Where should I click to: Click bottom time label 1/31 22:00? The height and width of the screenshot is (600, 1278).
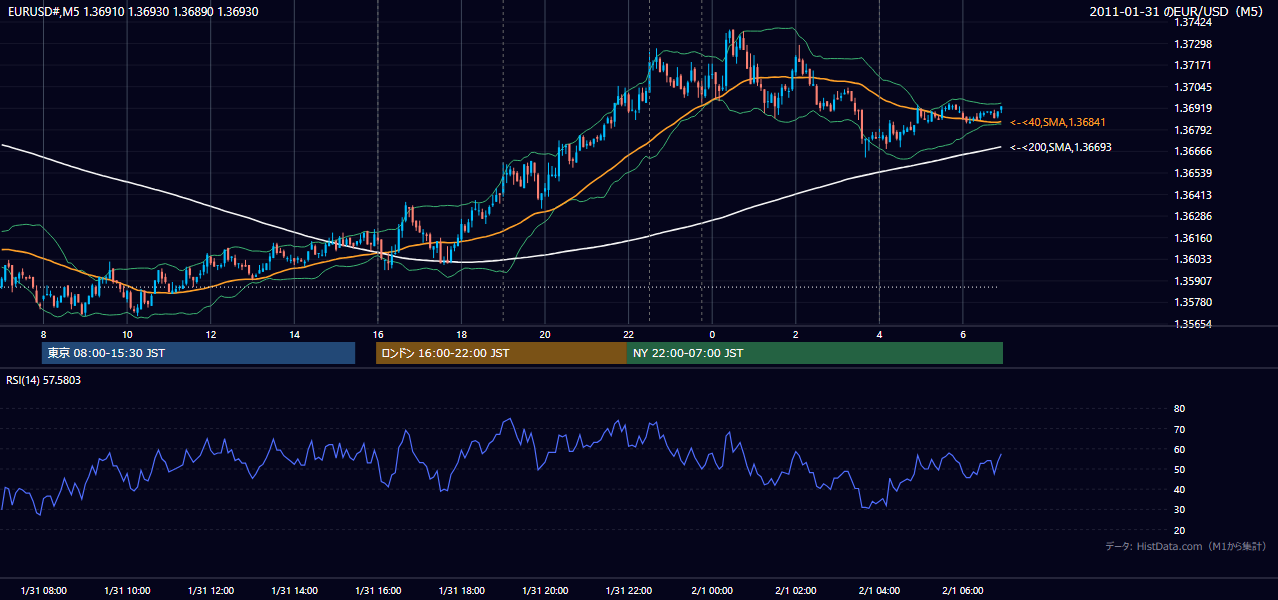[628, 591]
